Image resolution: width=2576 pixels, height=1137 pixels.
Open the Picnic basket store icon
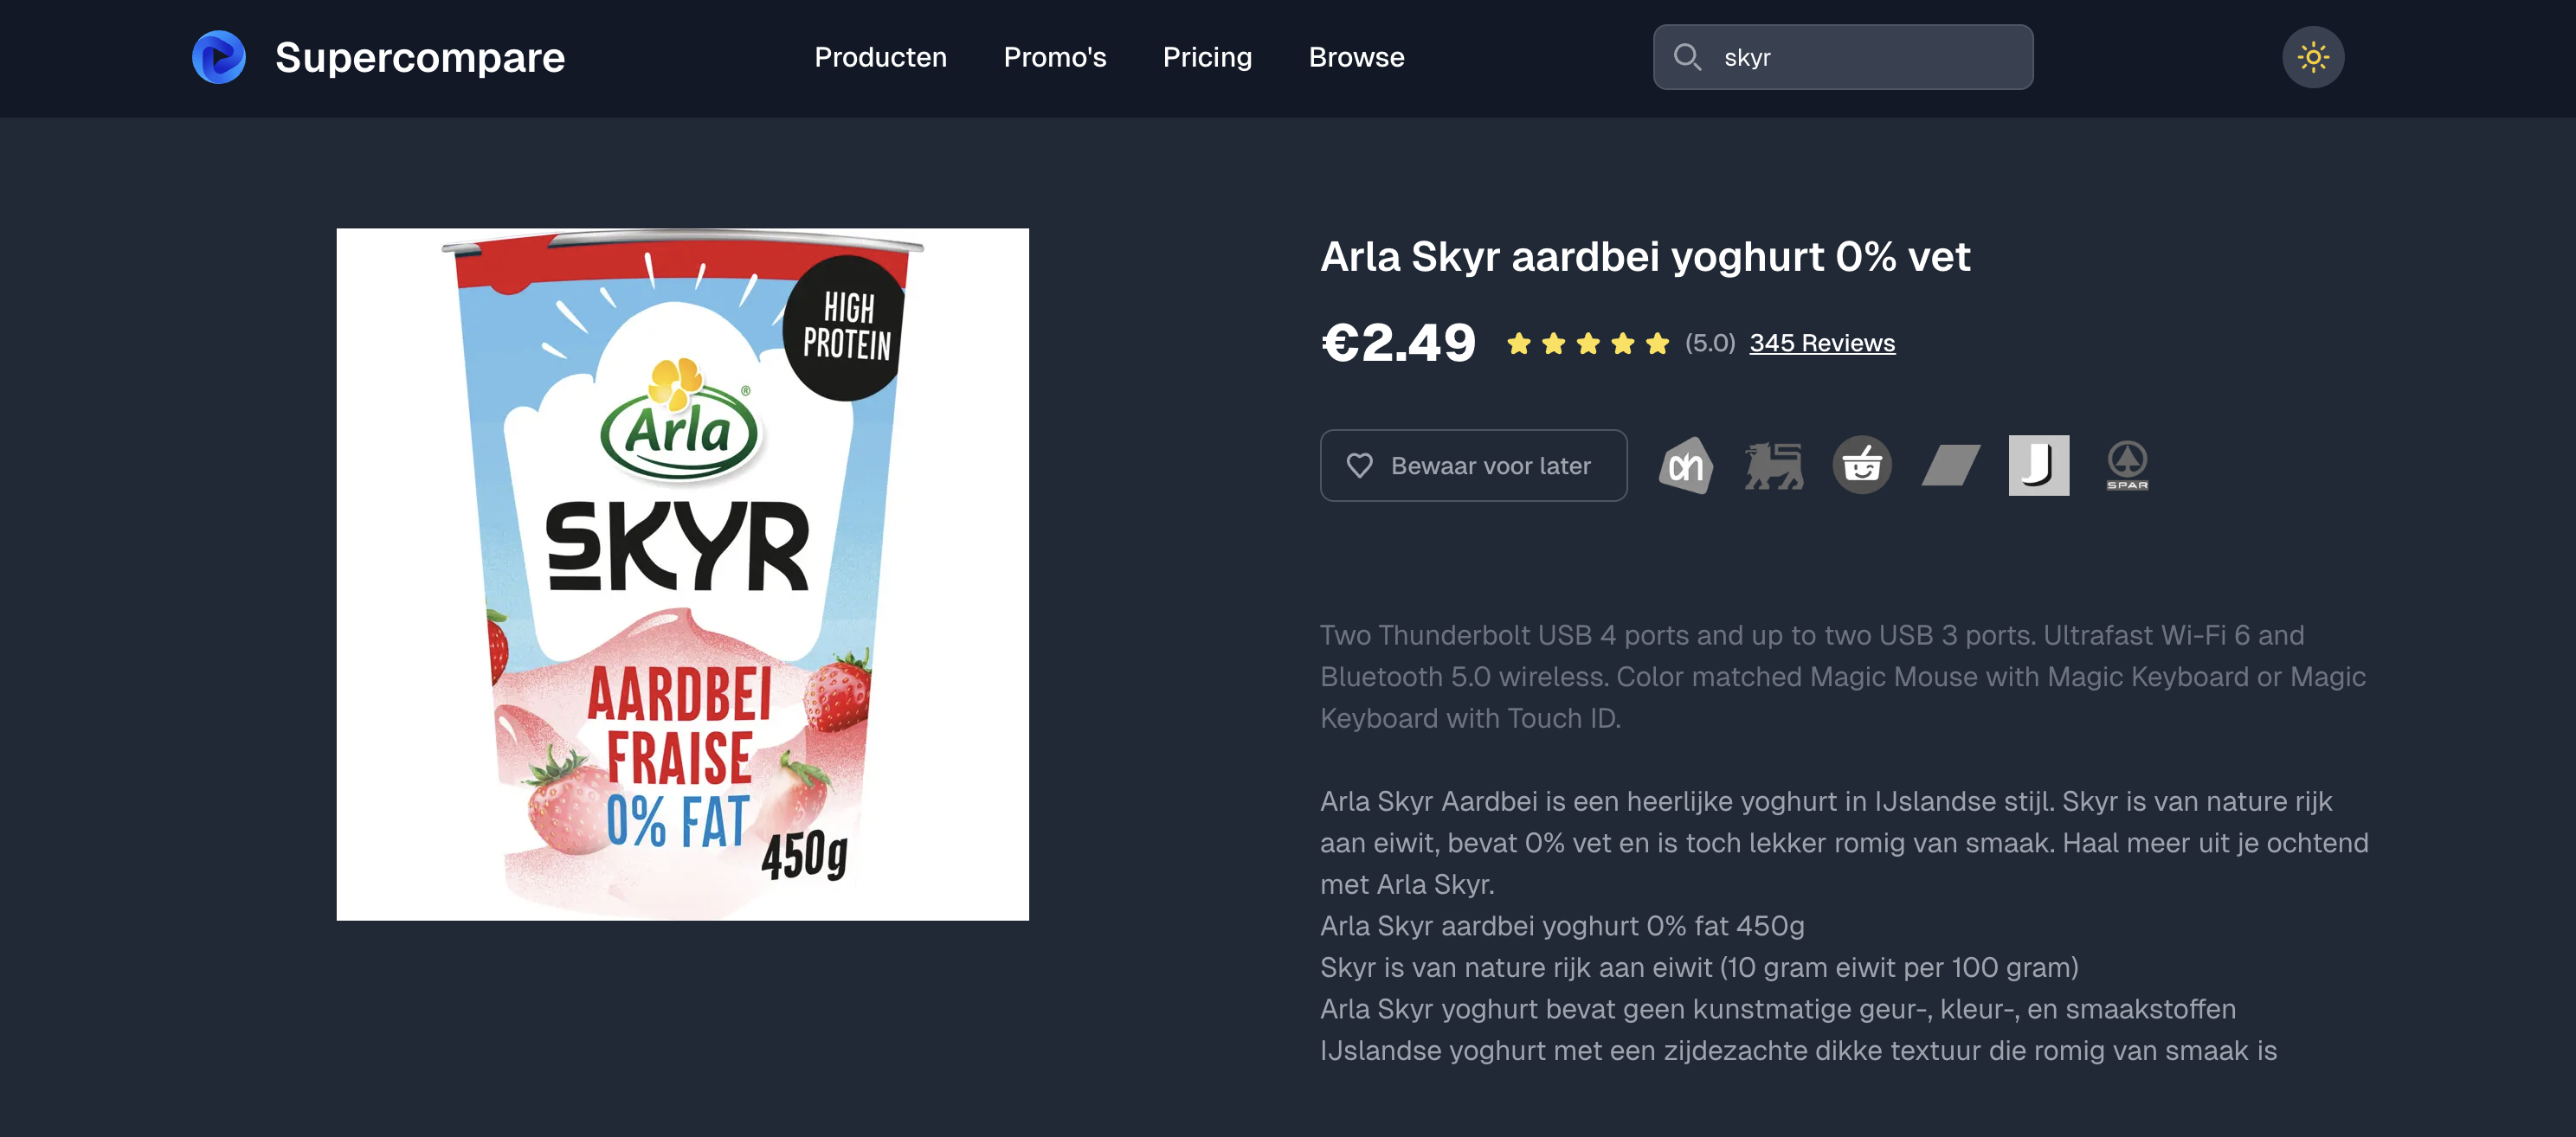pos(1862,465)
